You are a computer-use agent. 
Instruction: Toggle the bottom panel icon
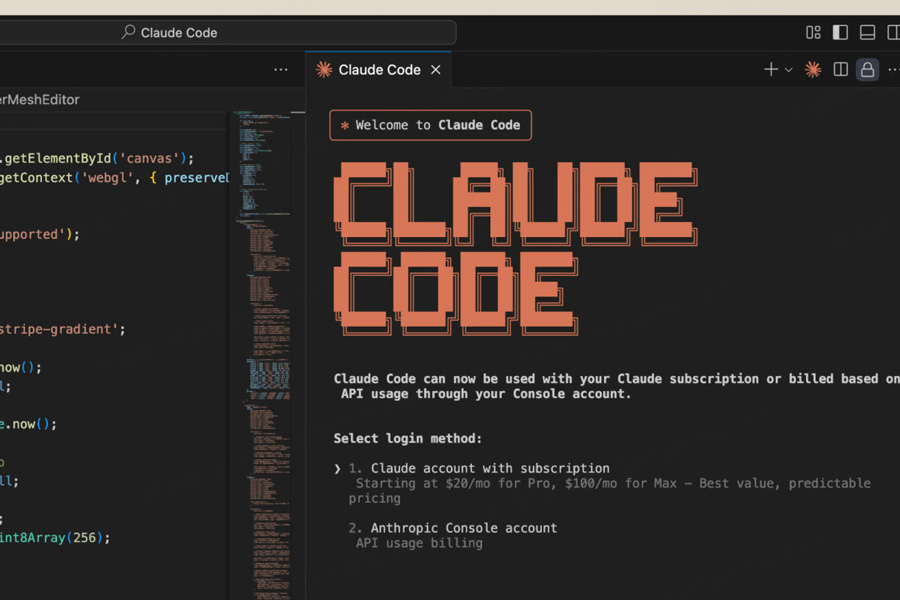tap(867, 33)
